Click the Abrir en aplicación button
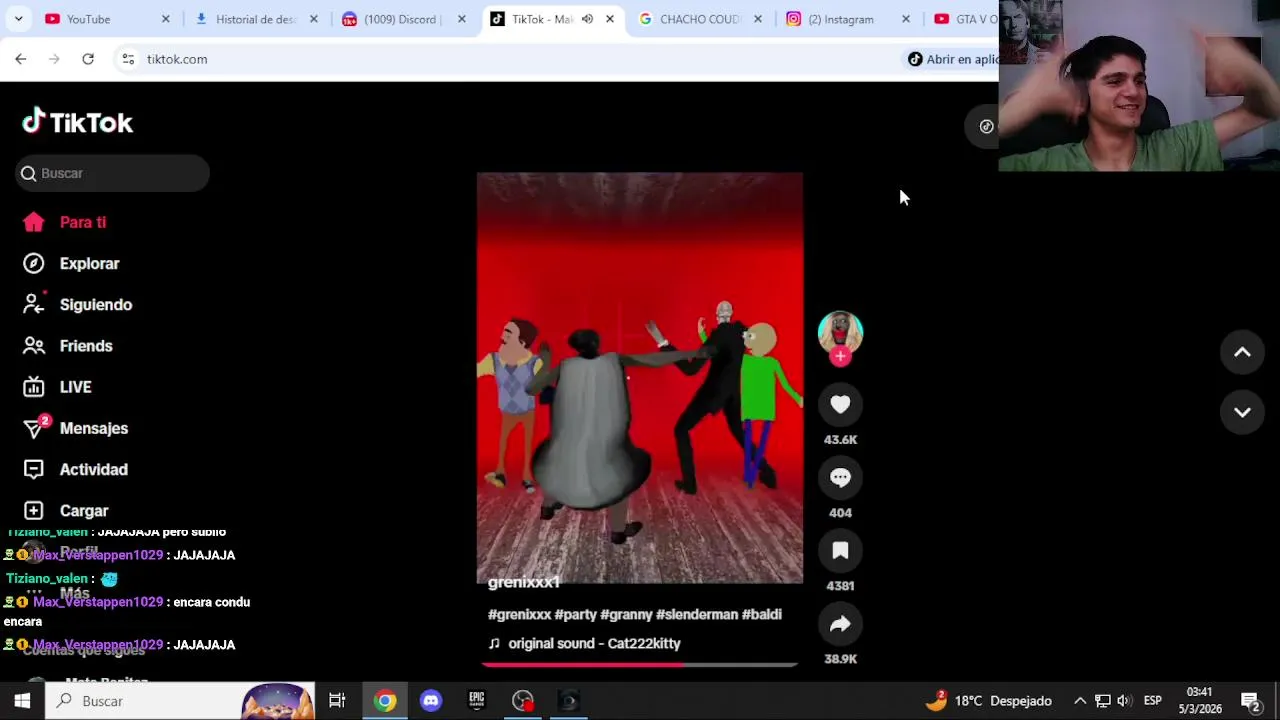Image resolution: width=1280 pixels, height=720 pixels. [953, 59]
